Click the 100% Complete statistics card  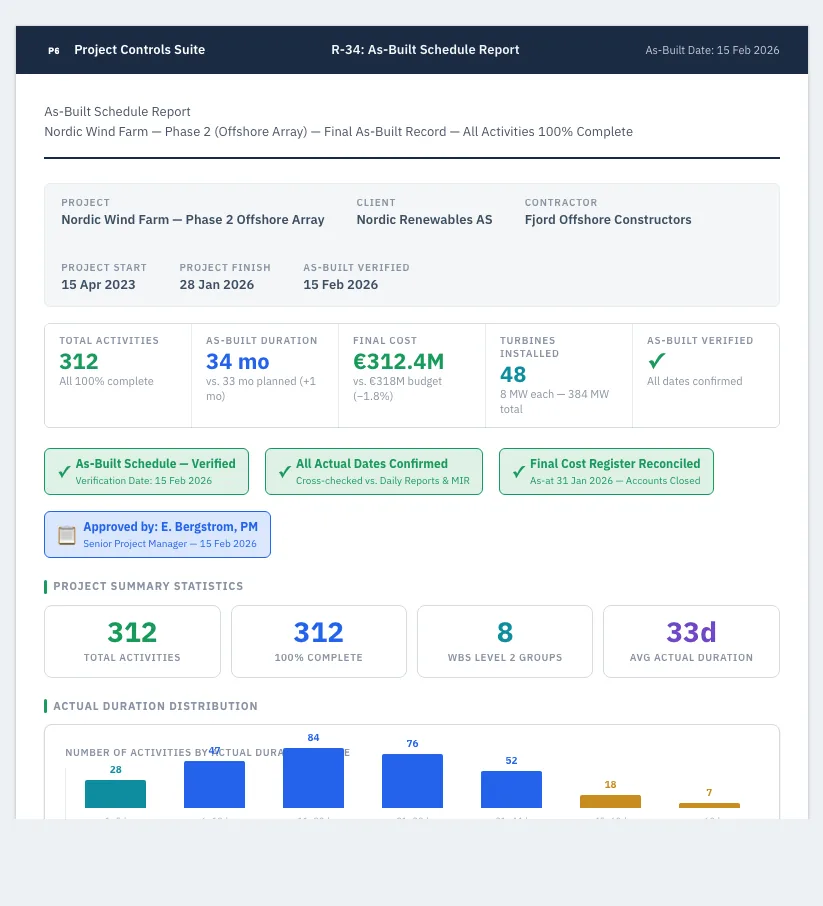click(318, 641)
